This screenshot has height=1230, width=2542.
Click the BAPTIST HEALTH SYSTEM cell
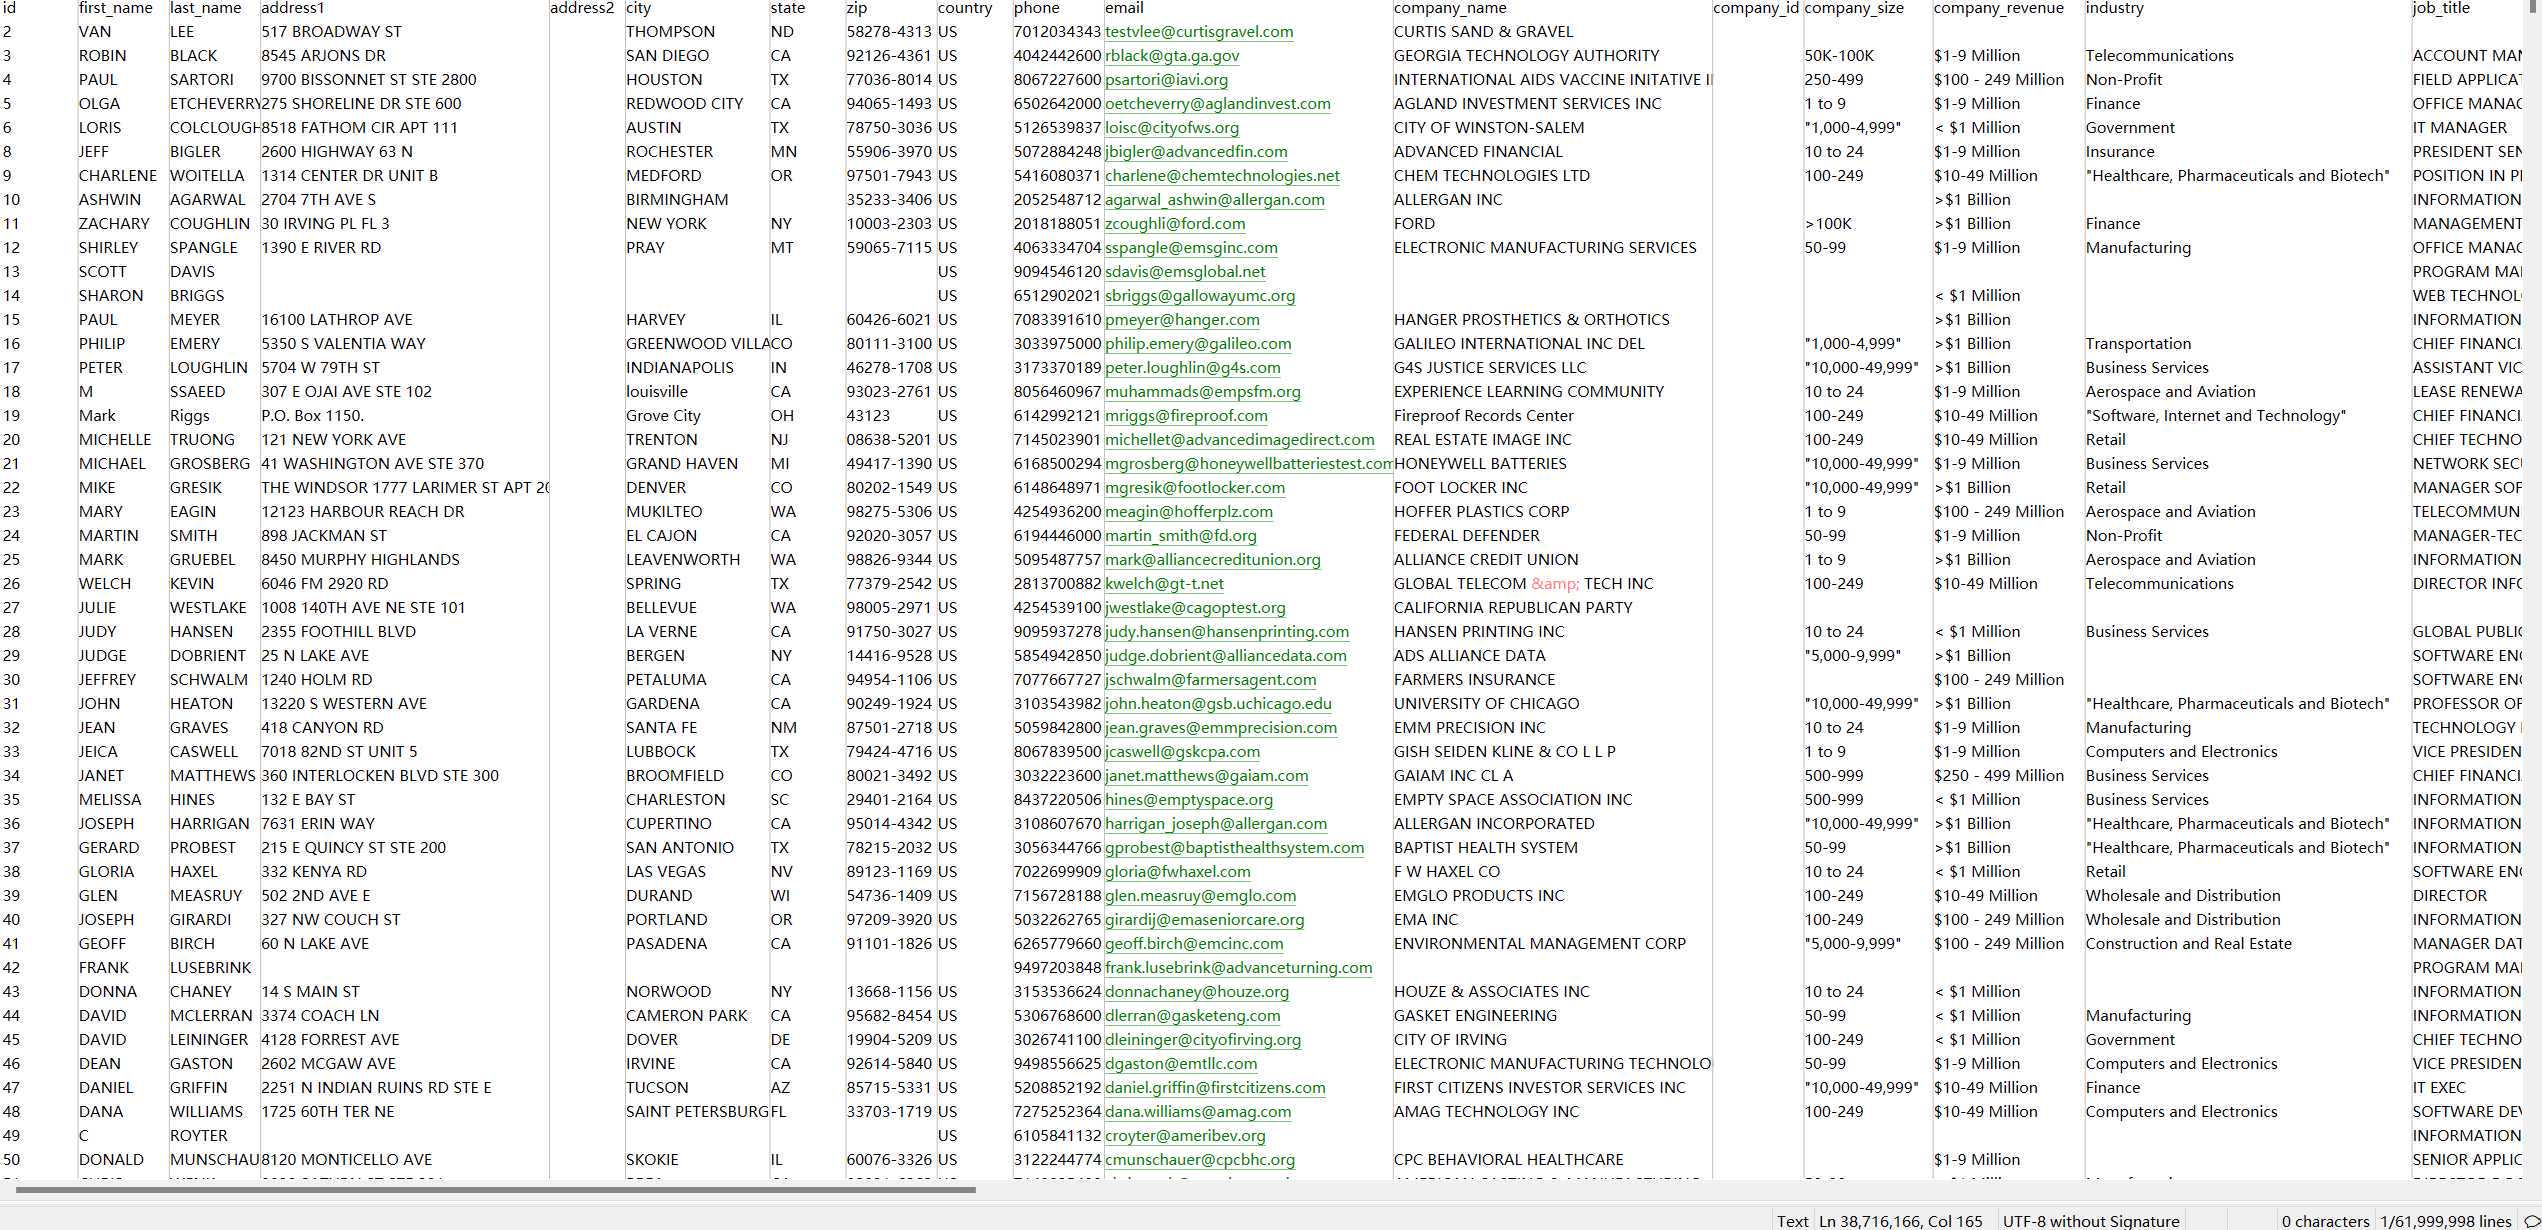1485,848
